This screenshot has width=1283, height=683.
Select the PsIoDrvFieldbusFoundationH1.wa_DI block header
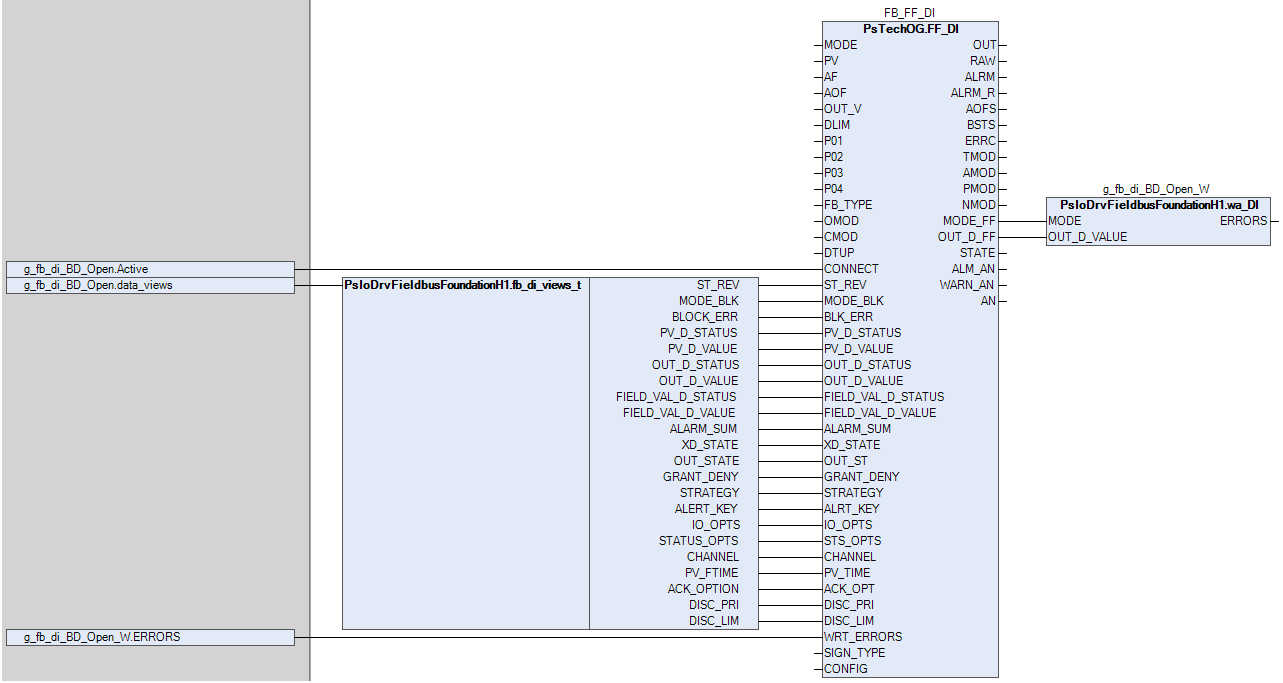pyautogui.click(x=1158, y=205)
